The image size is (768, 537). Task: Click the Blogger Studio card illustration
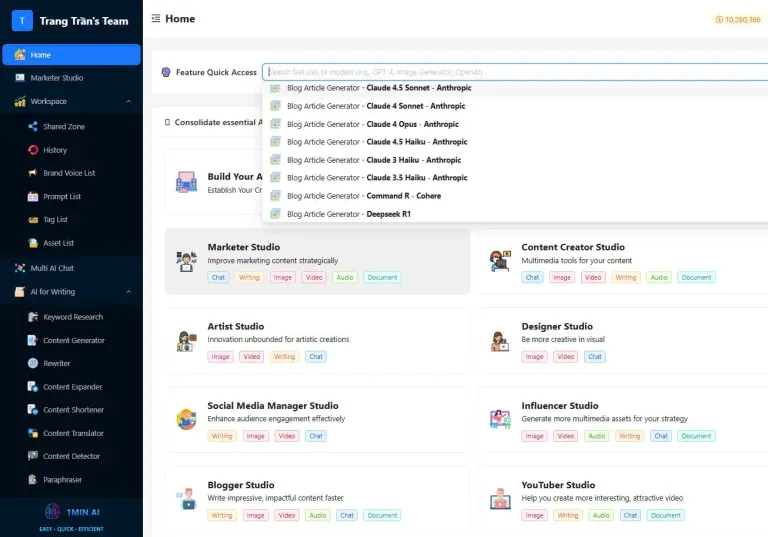[x=186, y=499]
